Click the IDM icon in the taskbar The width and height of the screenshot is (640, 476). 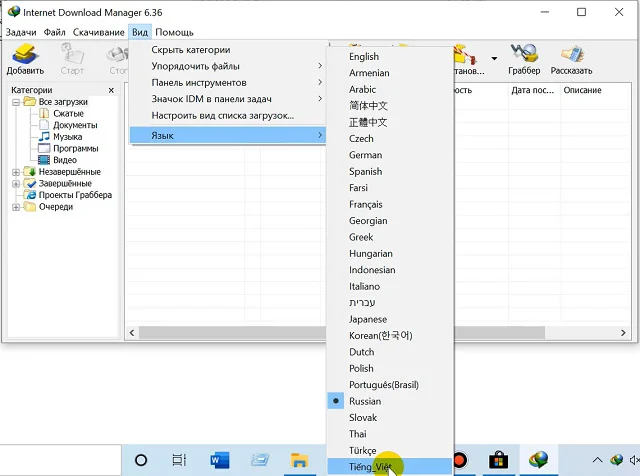[x=538, y=460]
